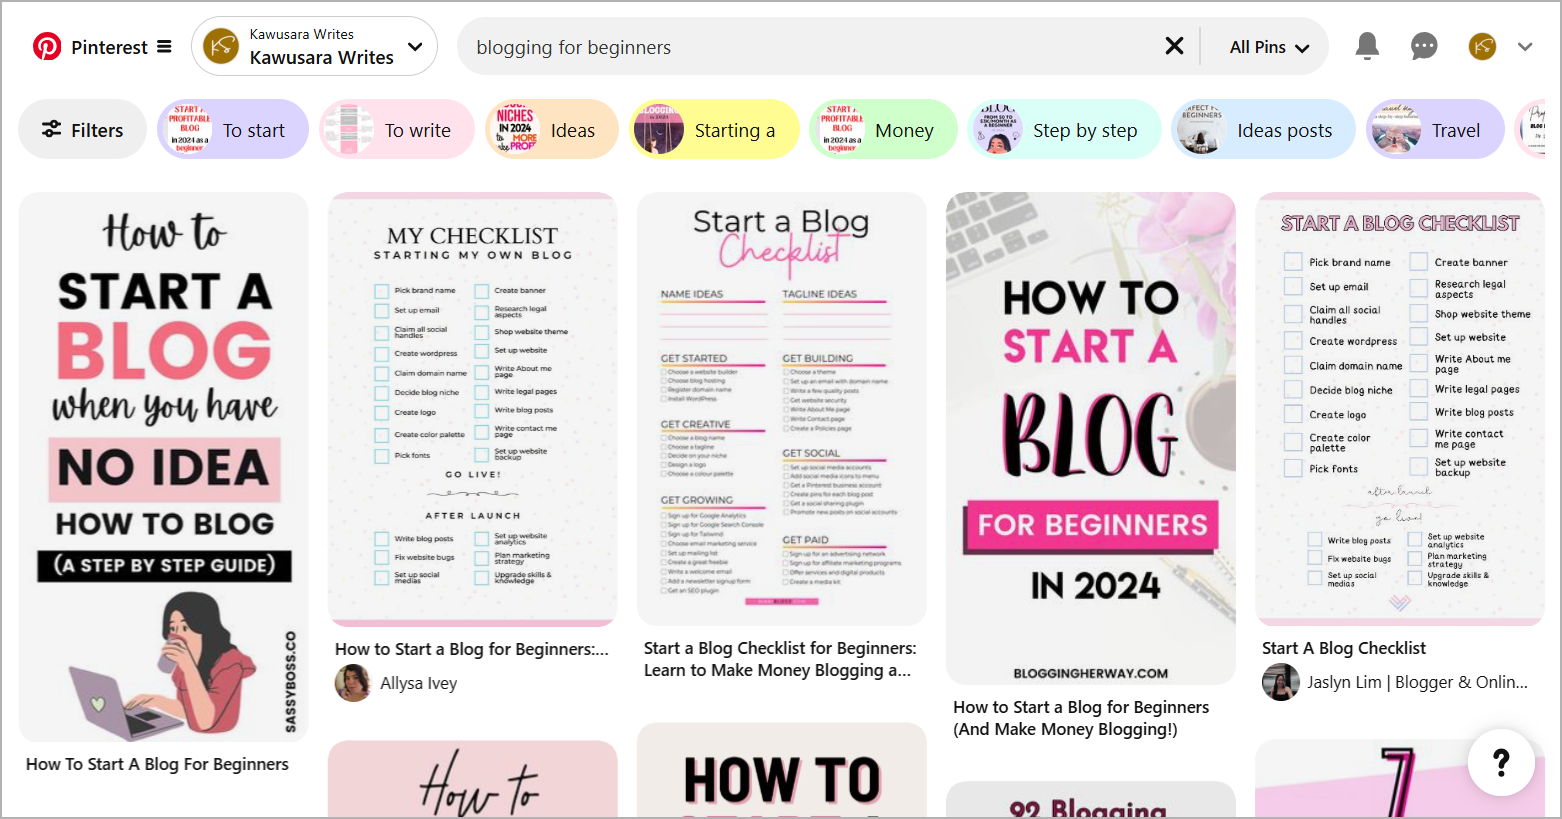This screenshot has height=819, width=1562.
Task: Open the messages chat icon
Action: [1424, 45]
